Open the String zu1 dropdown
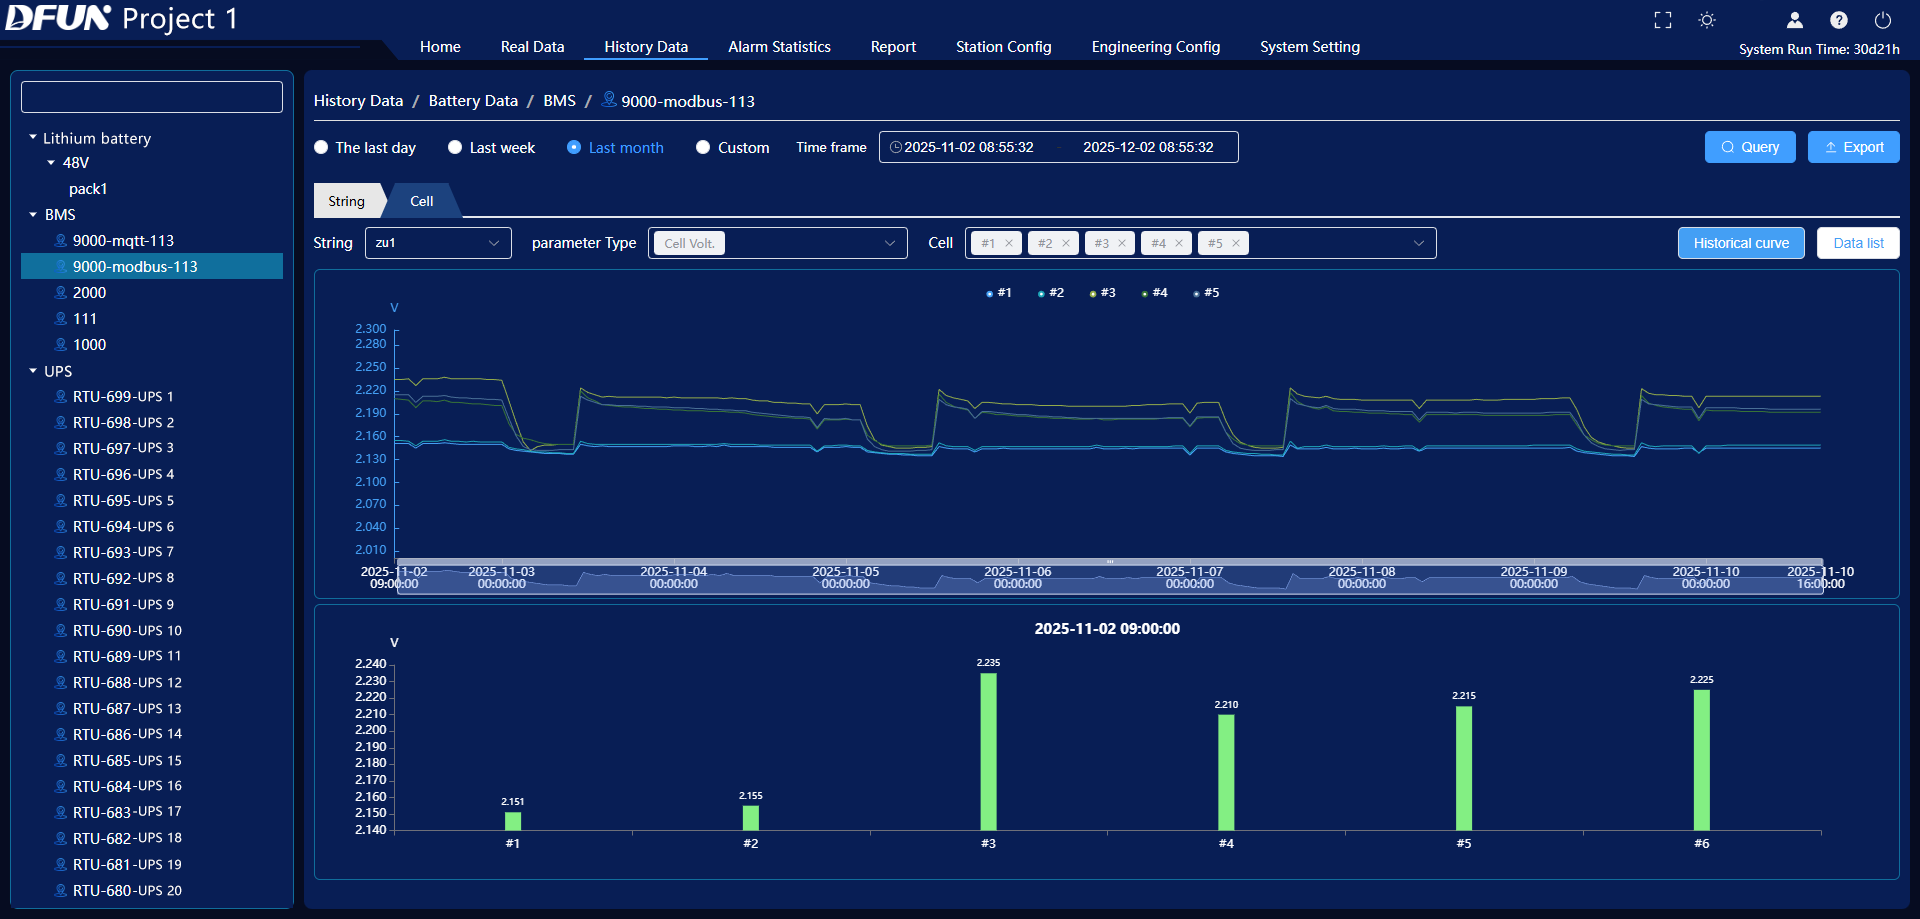 tap(438, 243)
